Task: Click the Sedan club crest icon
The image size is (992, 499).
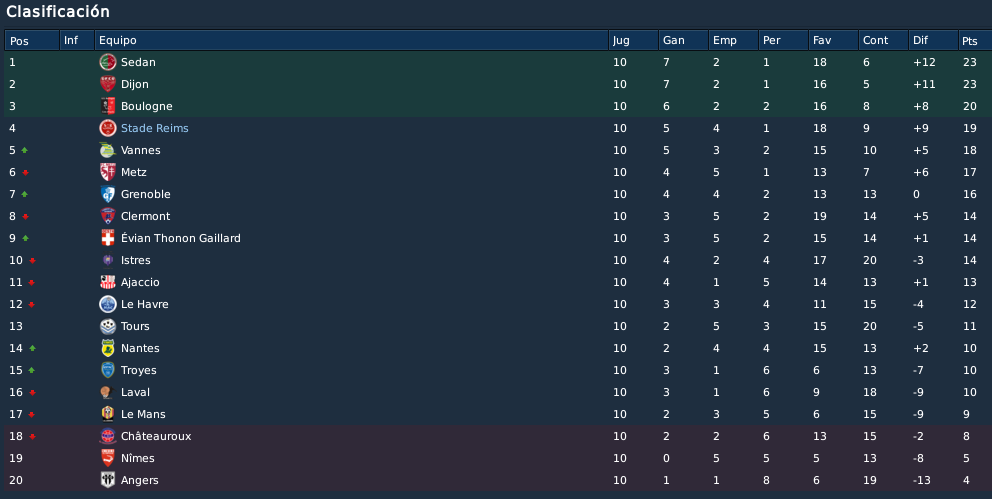Action: (108, 62)
